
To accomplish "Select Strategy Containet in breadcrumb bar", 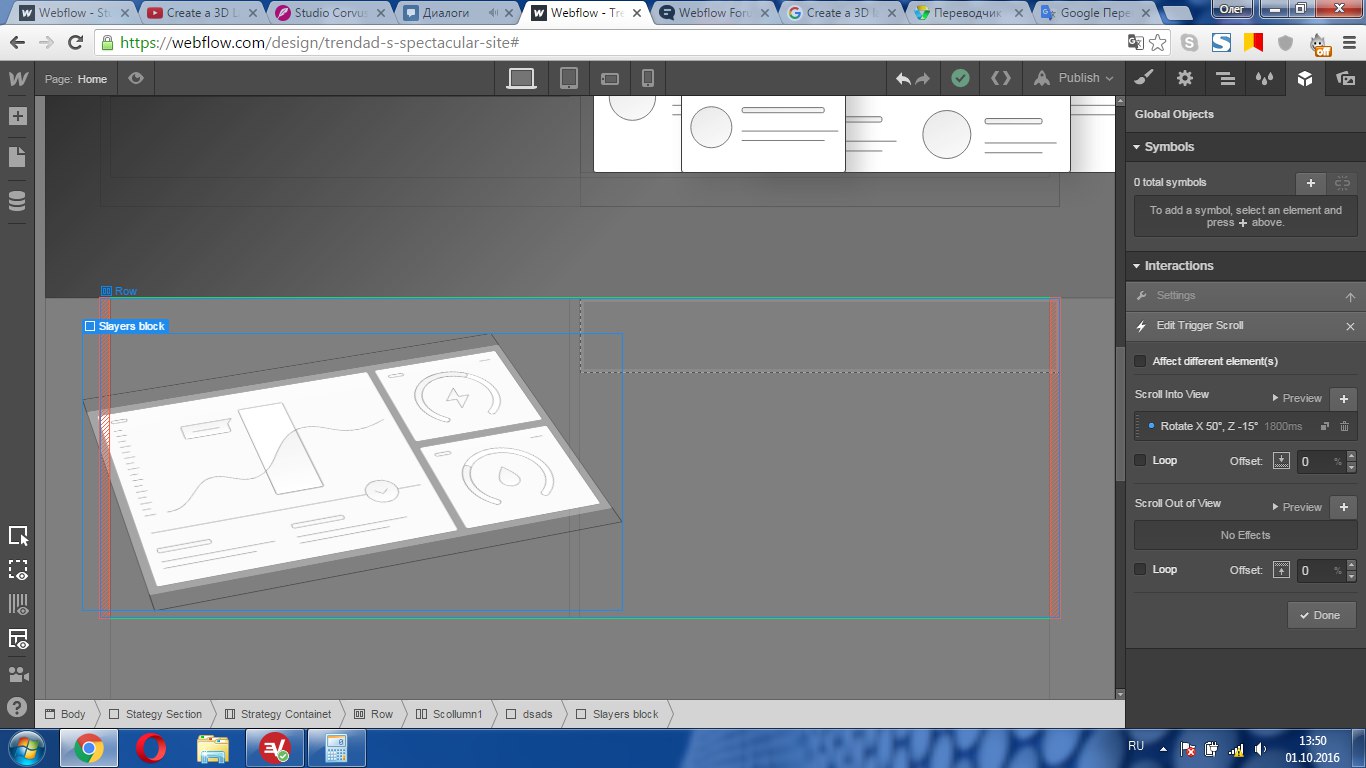I will pos(277,714).
